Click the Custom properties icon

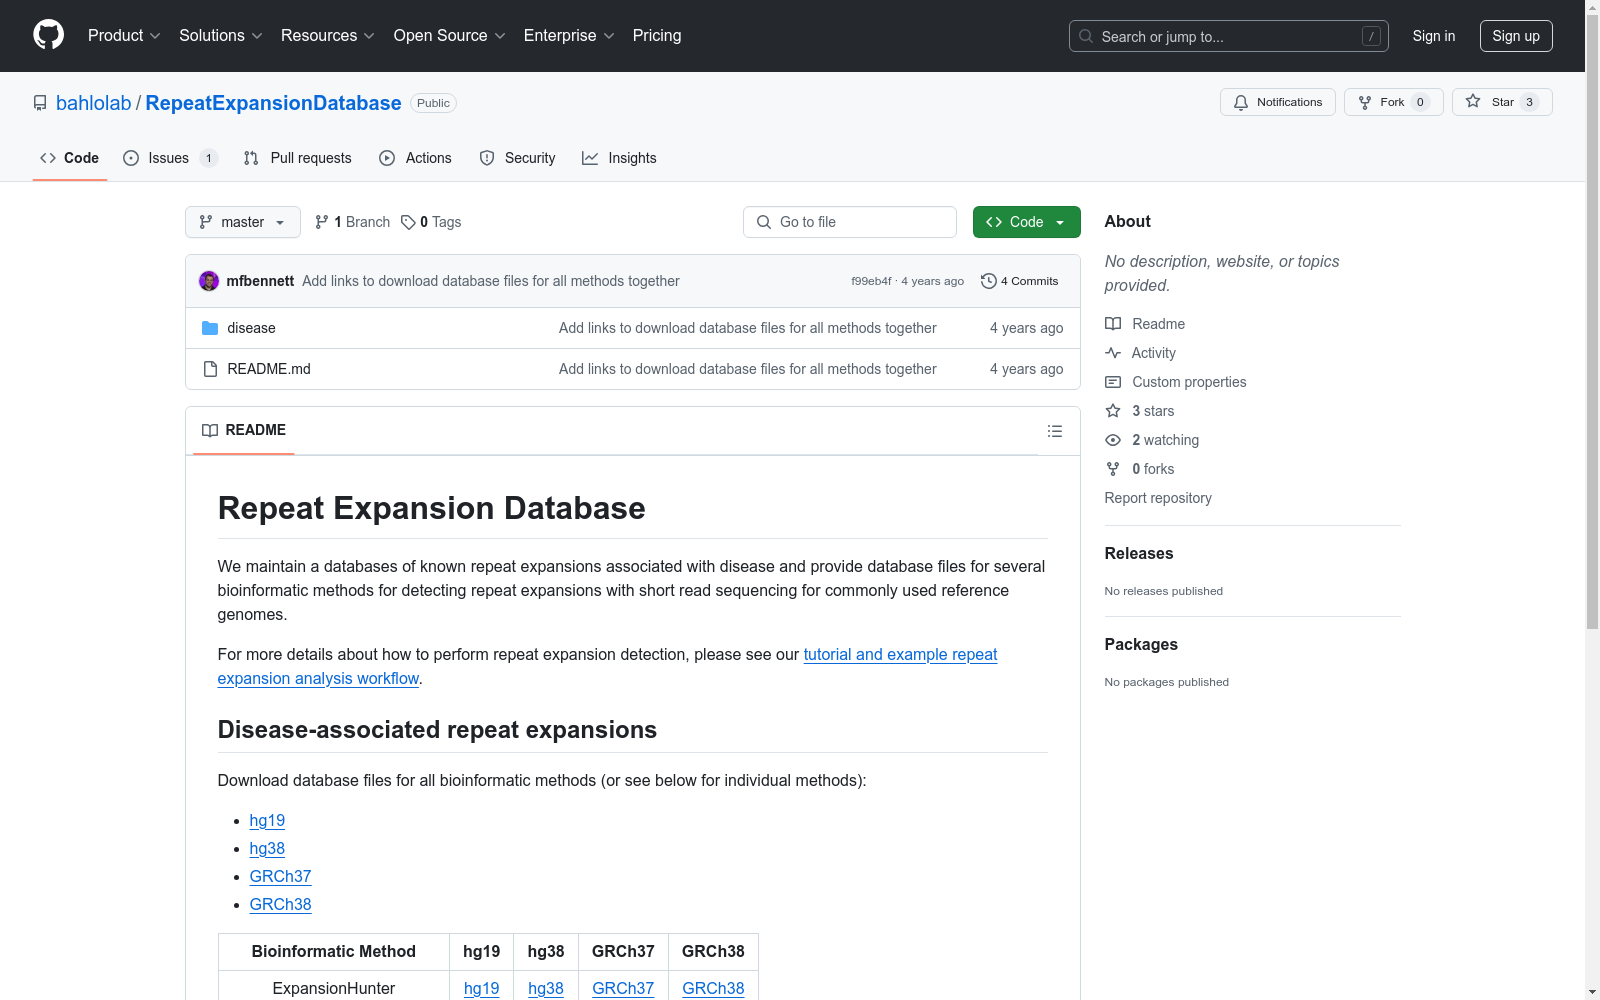tap(1113, 382)
